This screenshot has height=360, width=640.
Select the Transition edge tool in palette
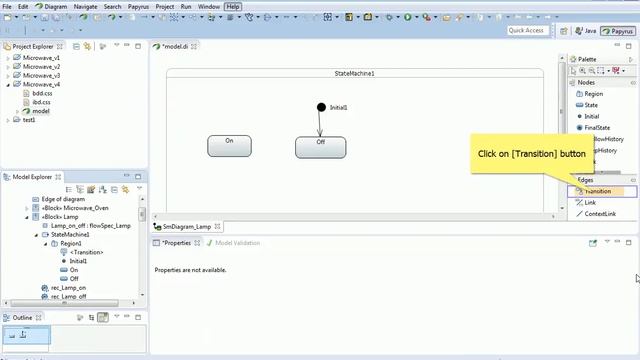pos(602,191)
